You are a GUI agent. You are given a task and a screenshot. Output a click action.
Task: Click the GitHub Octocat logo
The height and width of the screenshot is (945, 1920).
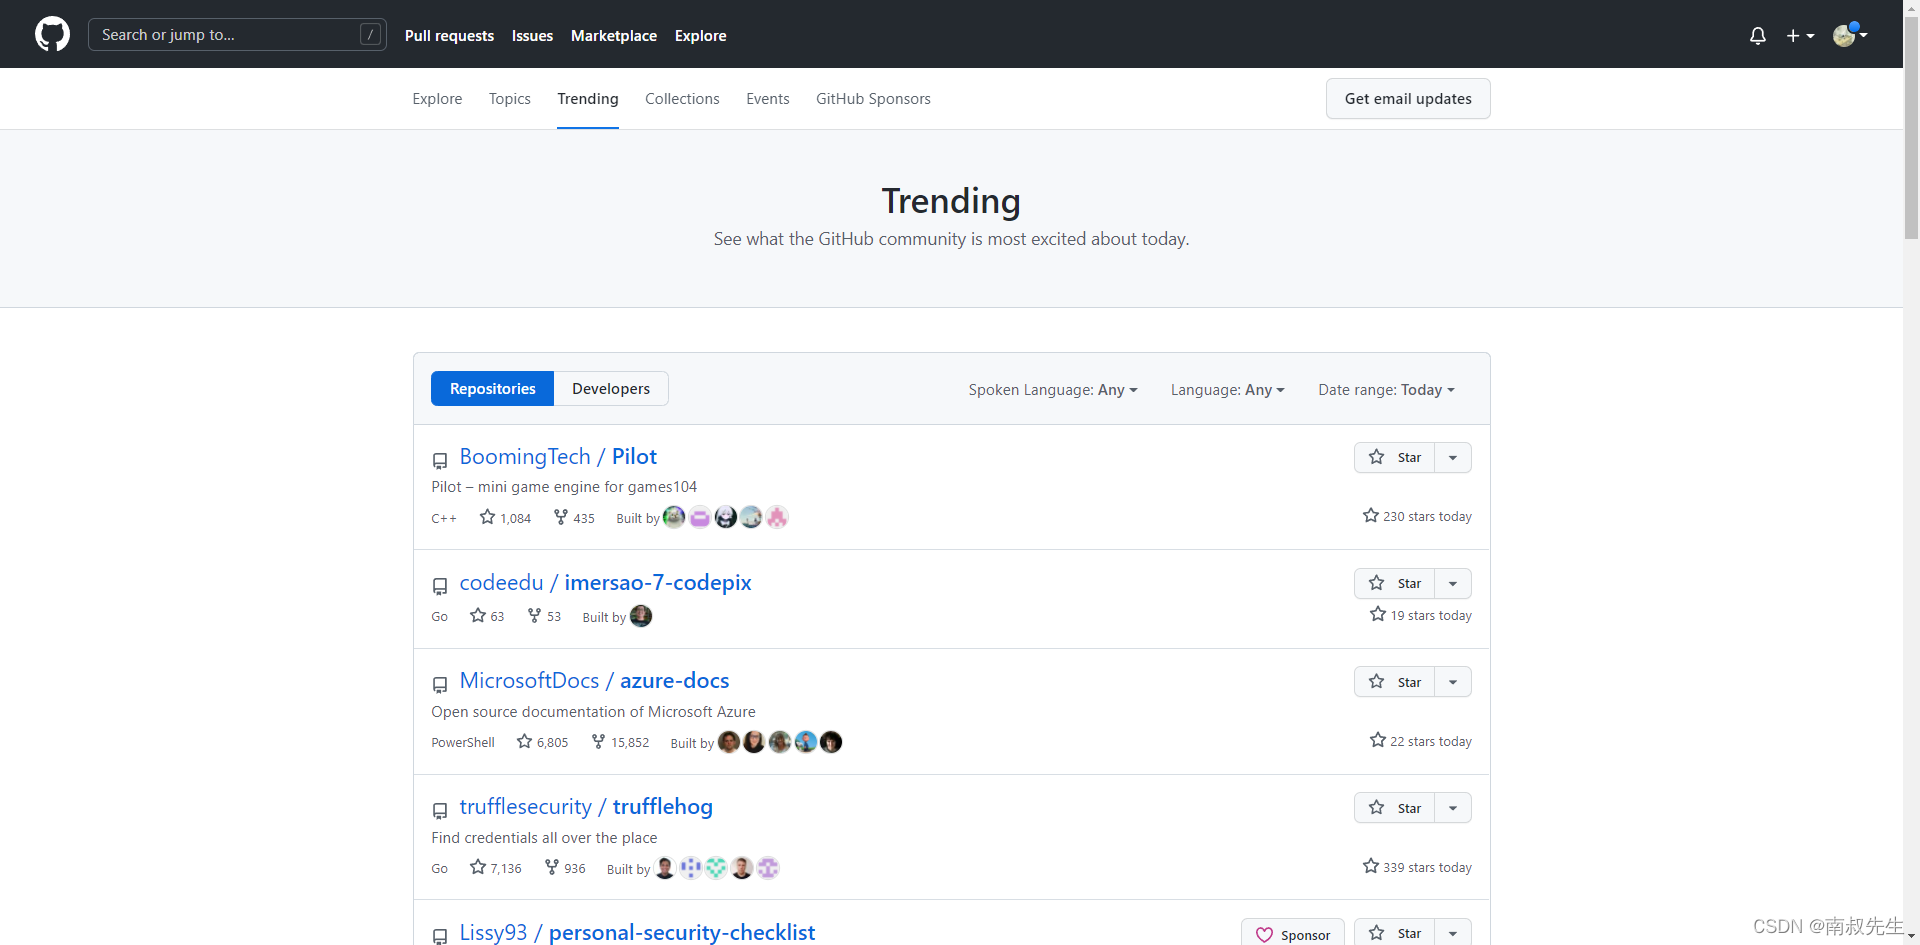point(52,34)
